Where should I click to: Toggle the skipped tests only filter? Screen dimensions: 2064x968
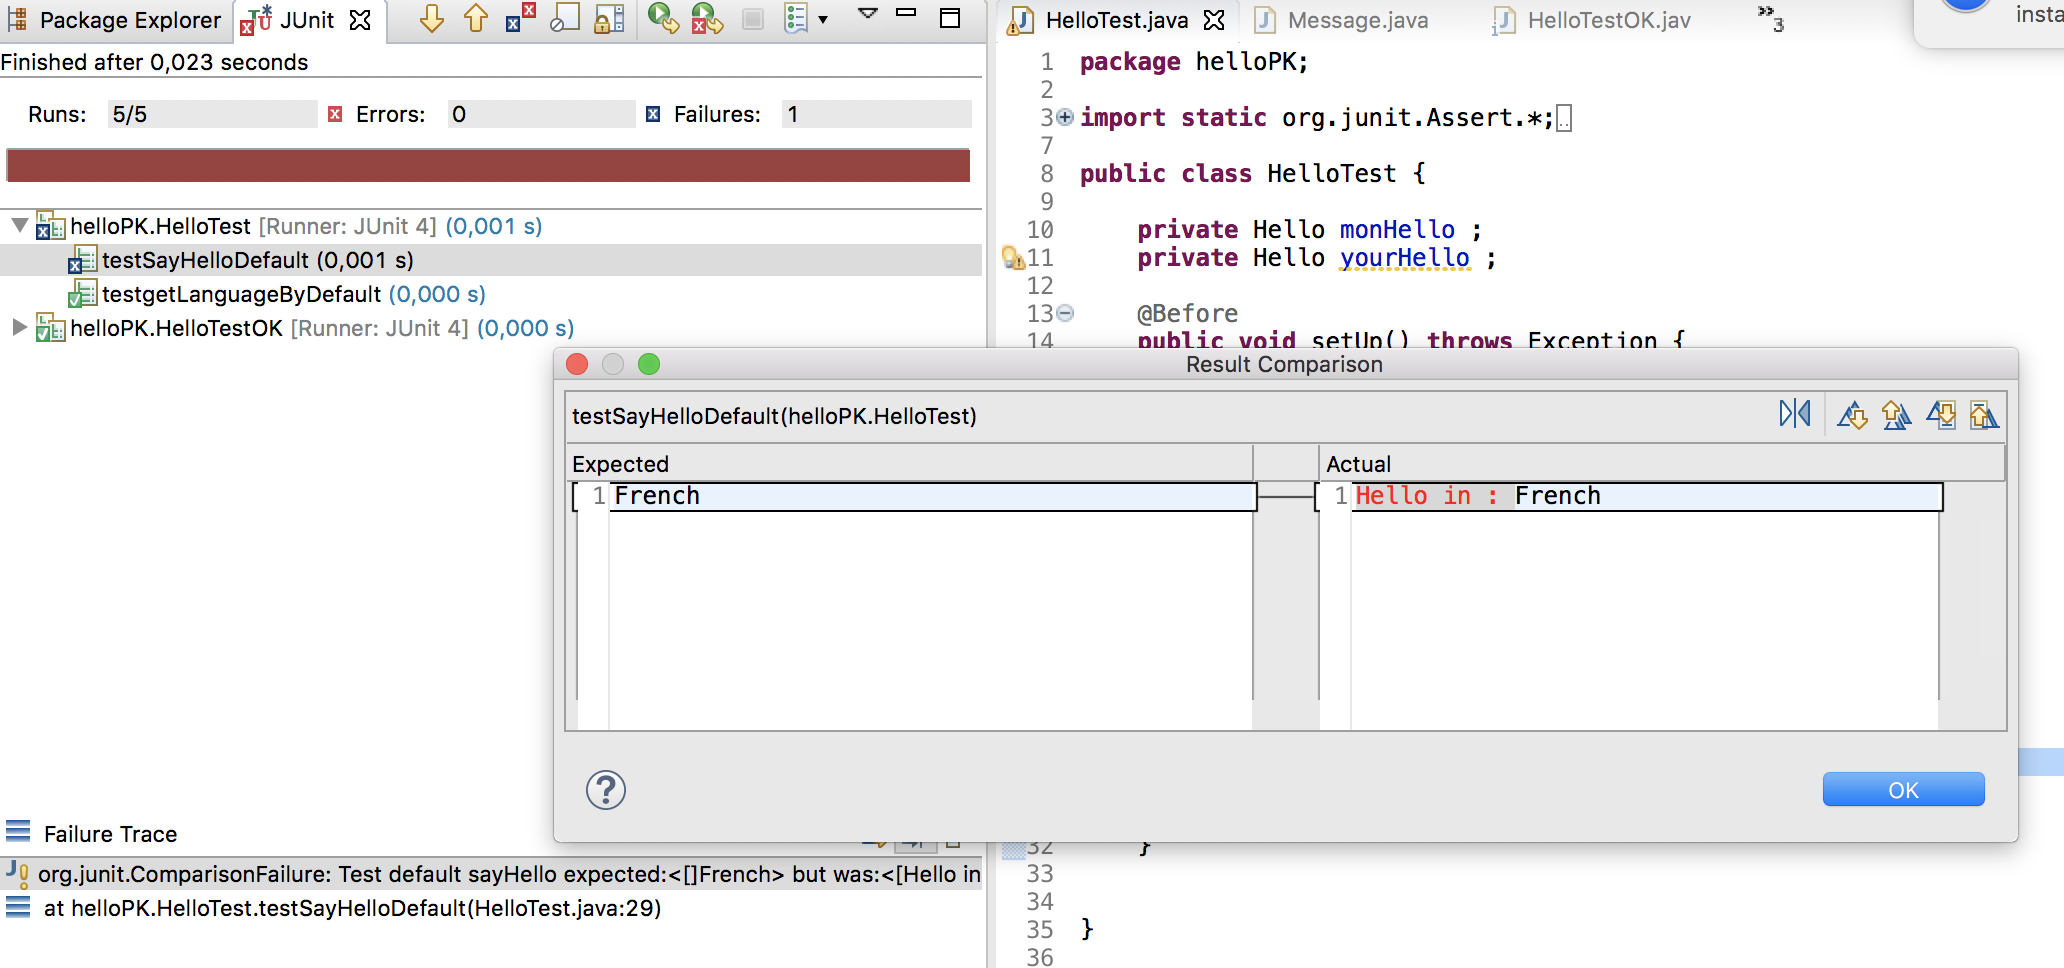click(x=565, y=19)
